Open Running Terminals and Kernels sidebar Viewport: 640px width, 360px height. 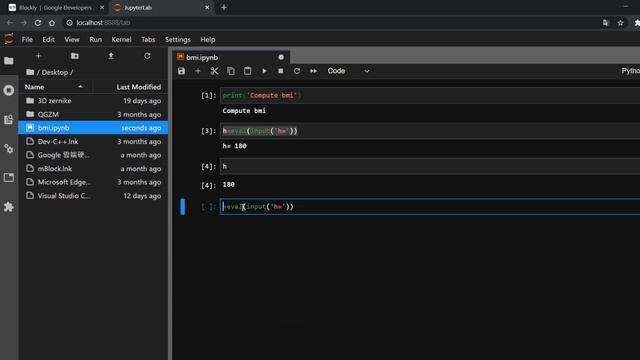coord(9,90)
